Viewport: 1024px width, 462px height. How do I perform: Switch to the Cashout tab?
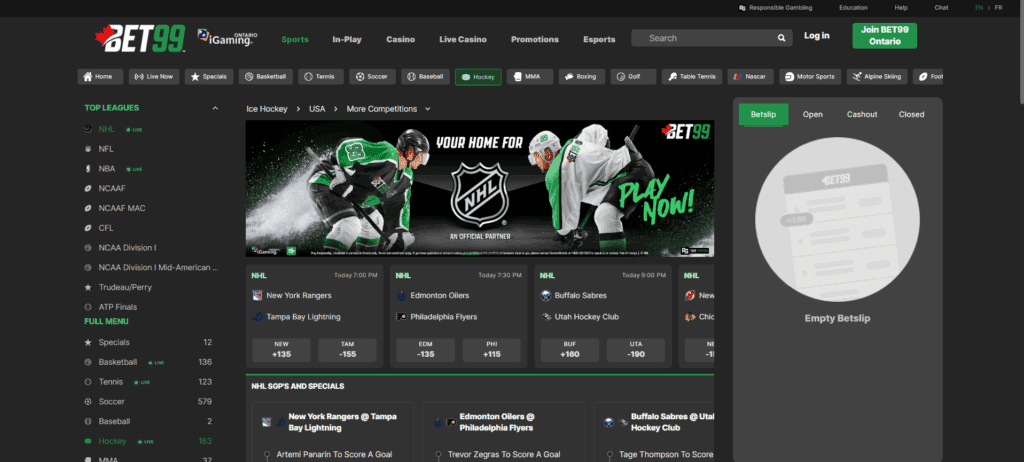862,114
